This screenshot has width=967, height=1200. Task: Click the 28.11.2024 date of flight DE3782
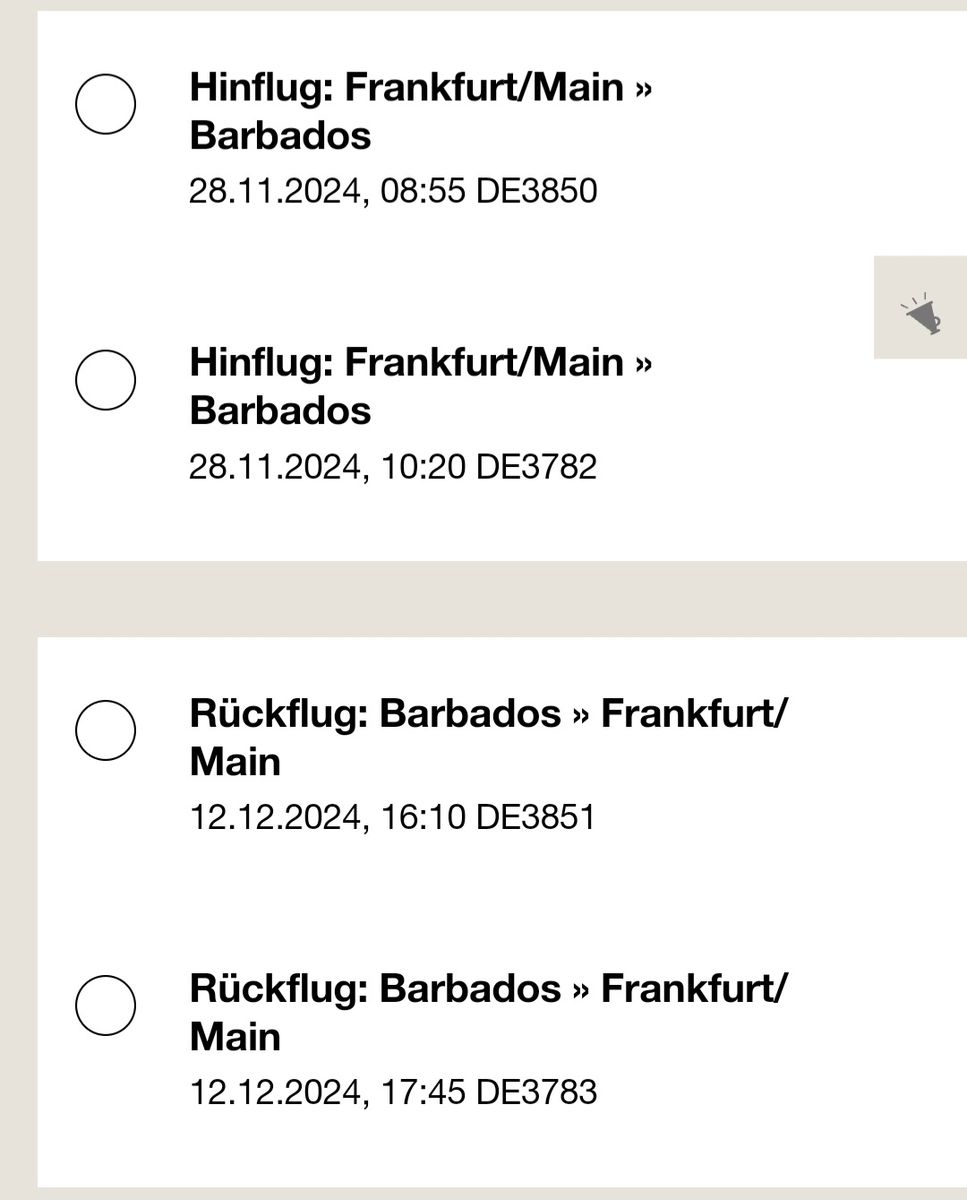click(273, 467)
